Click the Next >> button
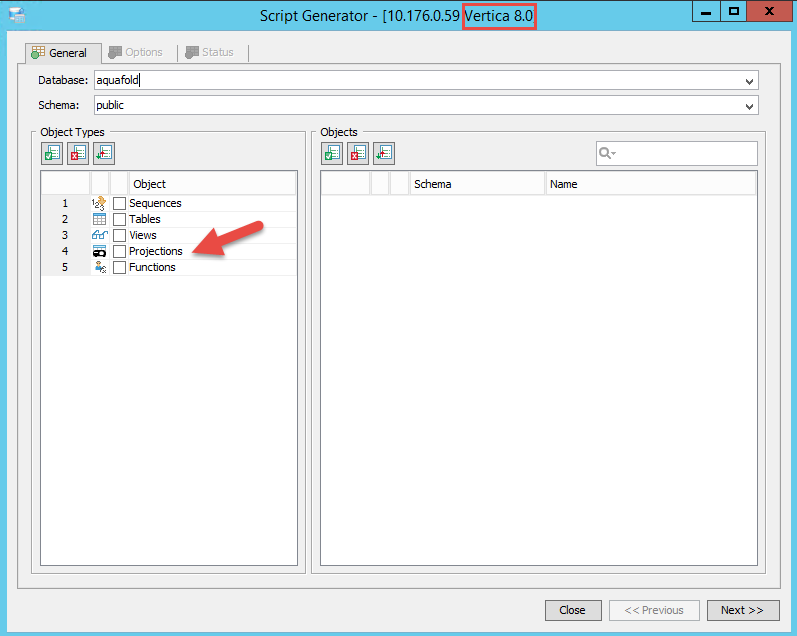Image resolution: width=797 pixels, height=636 pixels. pyautogui.click(x=743, y=610)
